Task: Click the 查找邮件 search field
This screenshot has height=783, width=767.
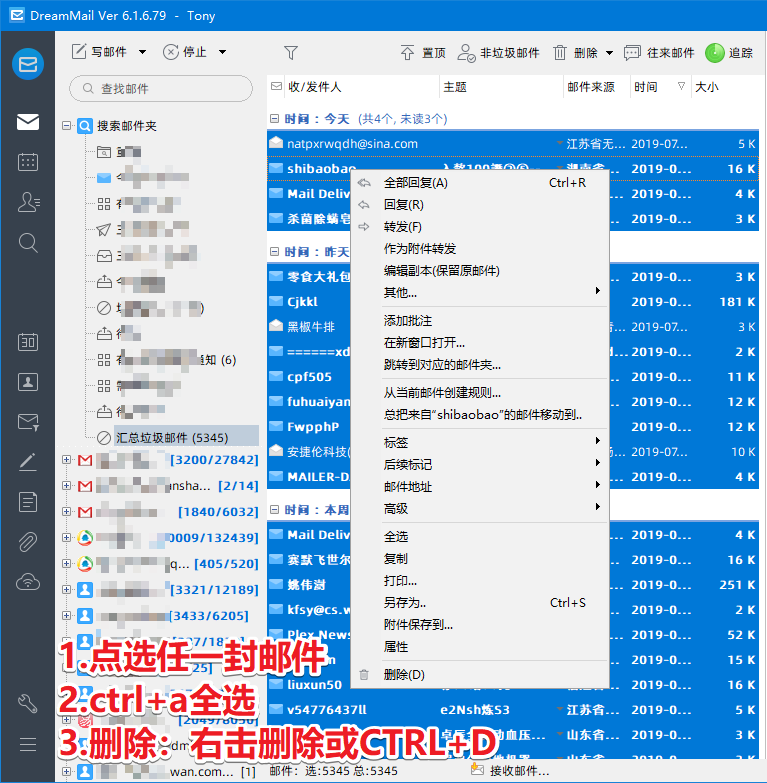Action: 161,88
